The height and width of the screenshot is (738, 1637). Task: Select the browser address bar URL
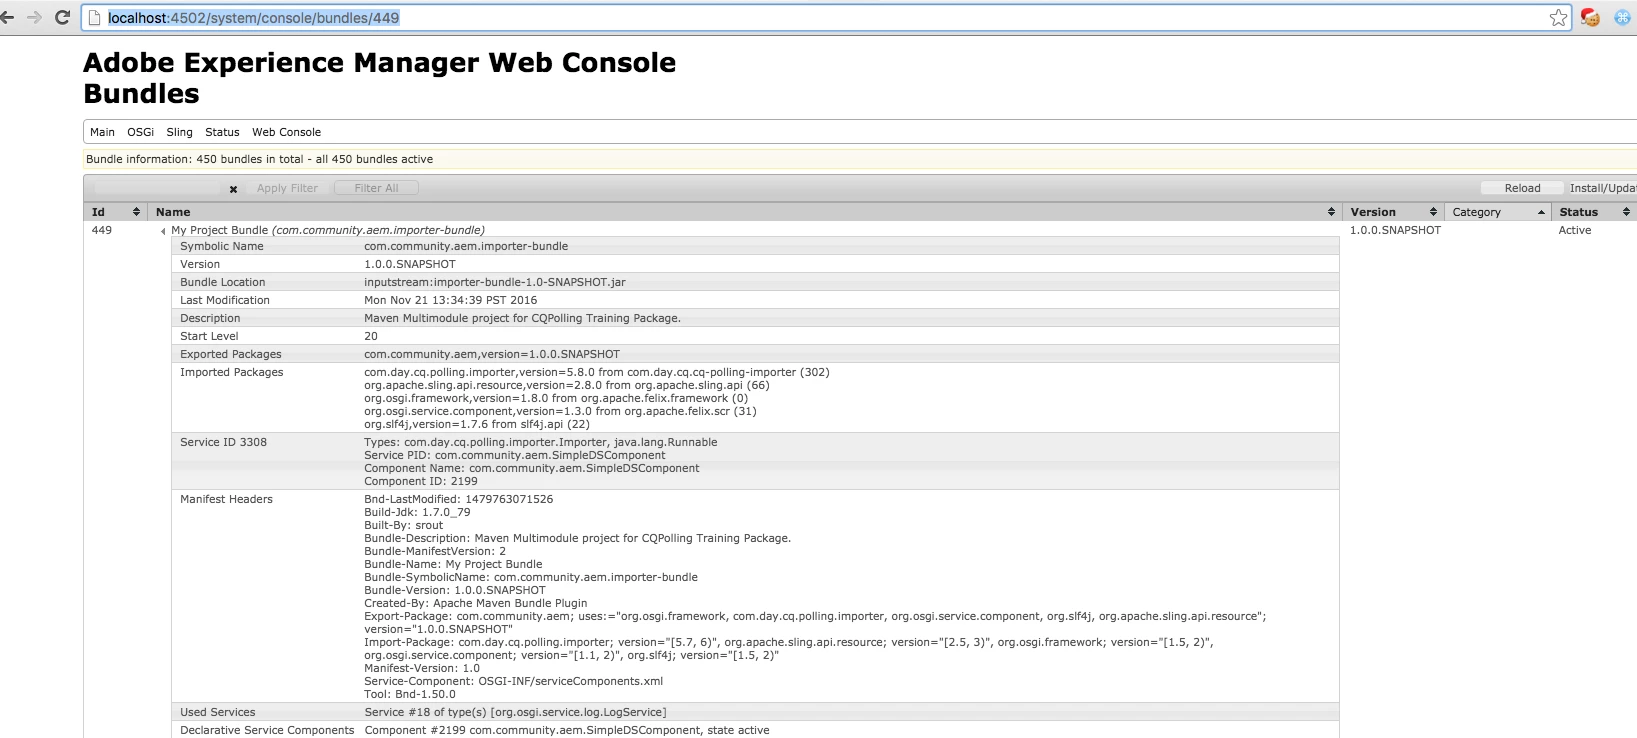253,18
